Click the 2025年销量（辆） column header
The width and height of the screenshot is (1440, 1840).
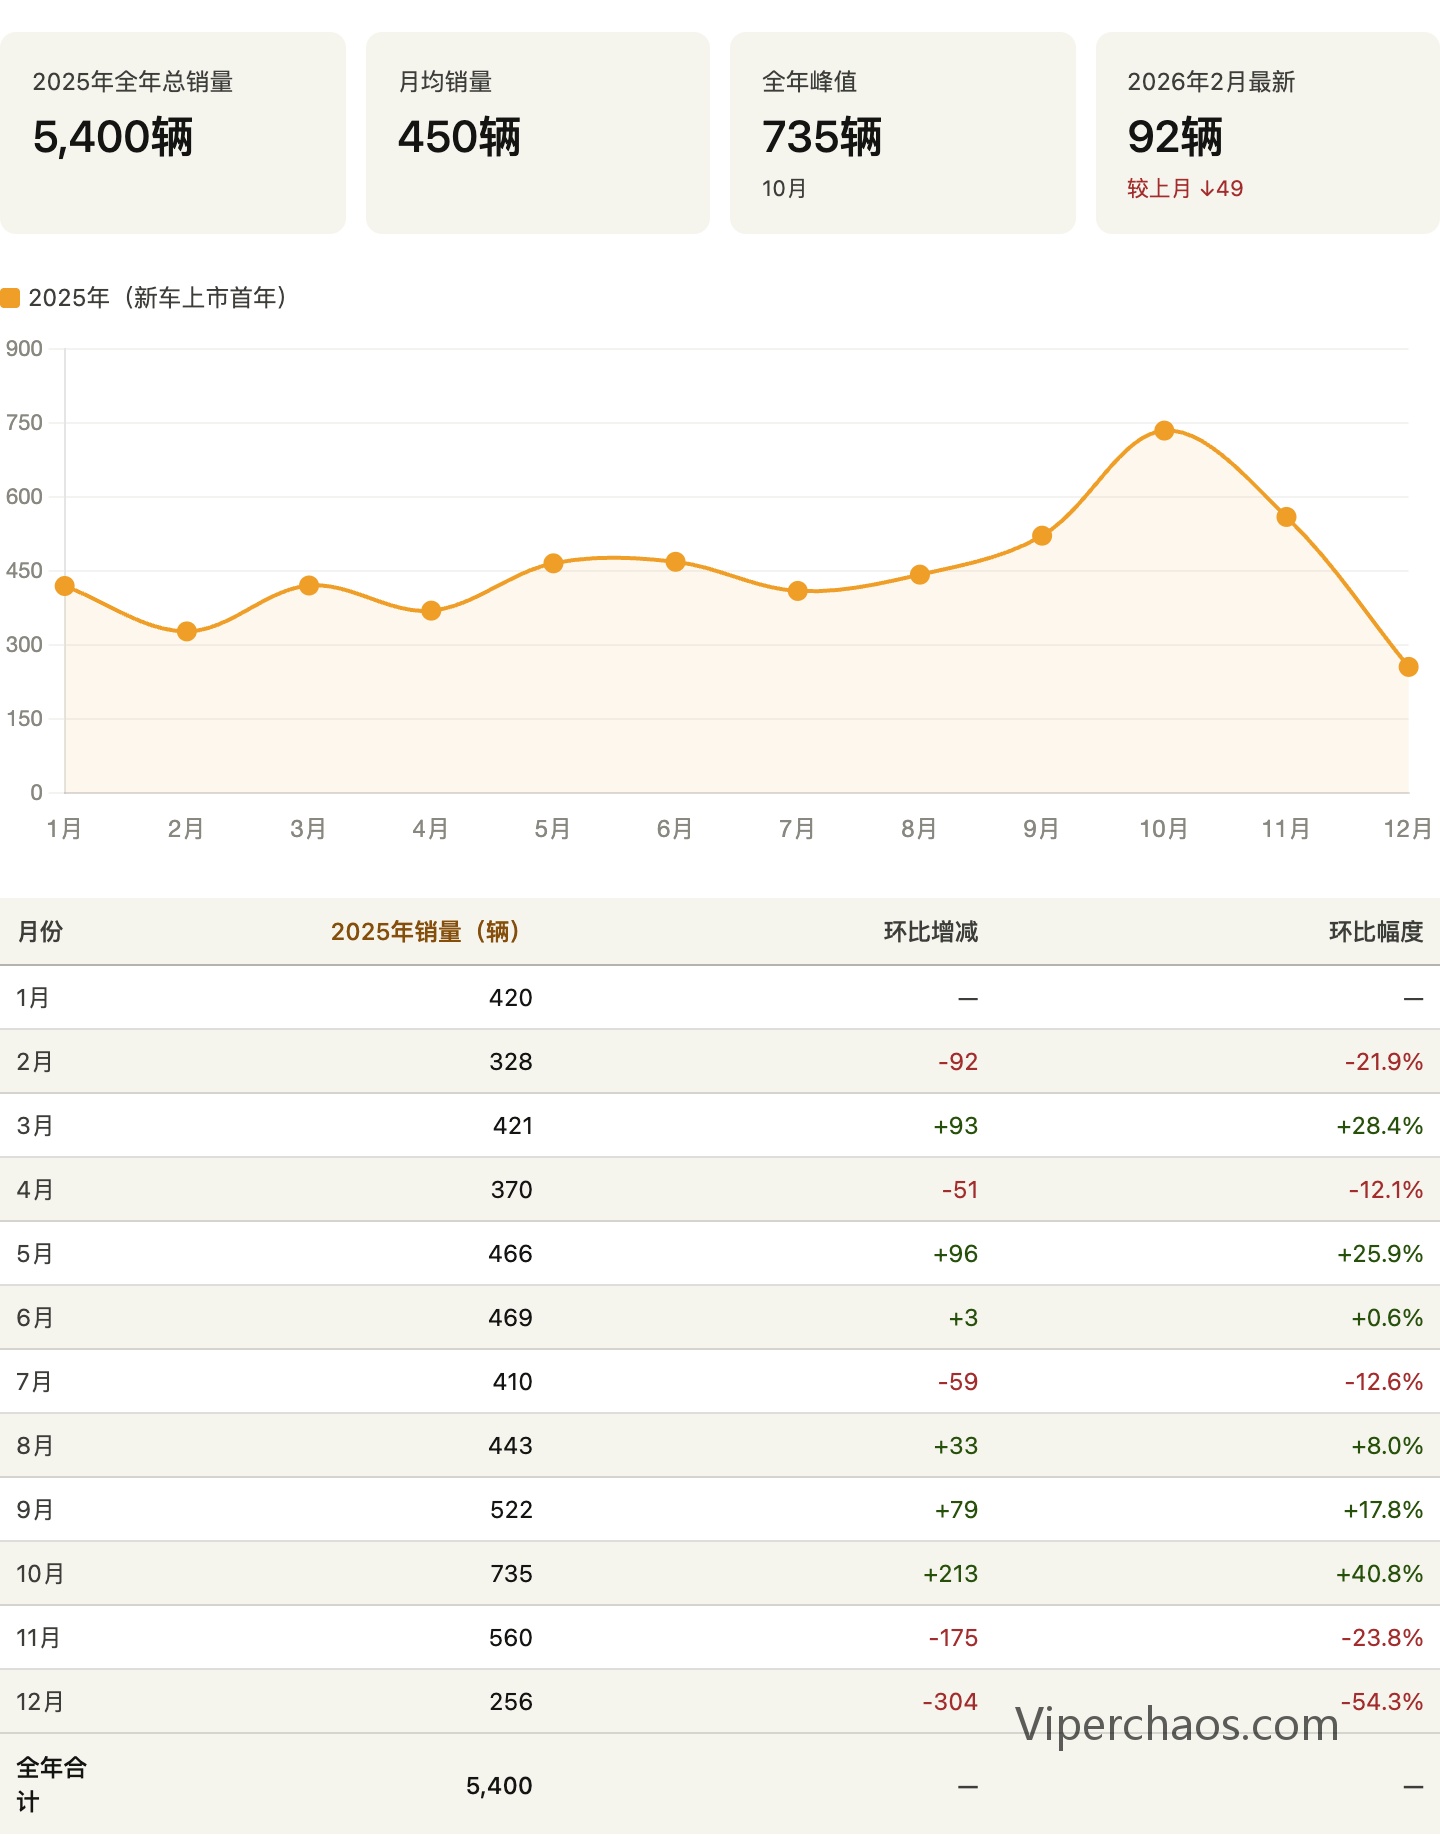pyautogui.click(x=425, y=932)
